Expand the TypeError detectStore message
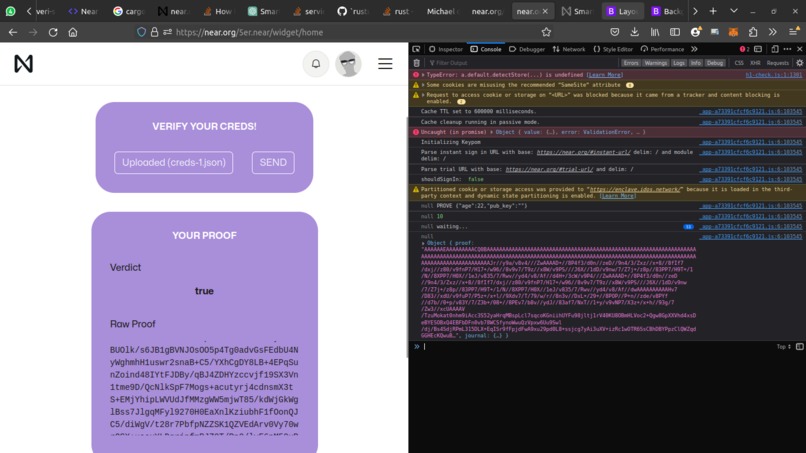Viewport: 806px width, 453px height. click(x=423, y=75)
